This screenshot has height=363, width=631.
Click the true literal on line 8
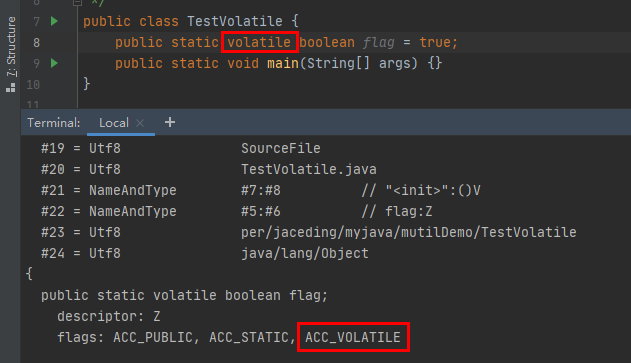[x=439, y=42]
